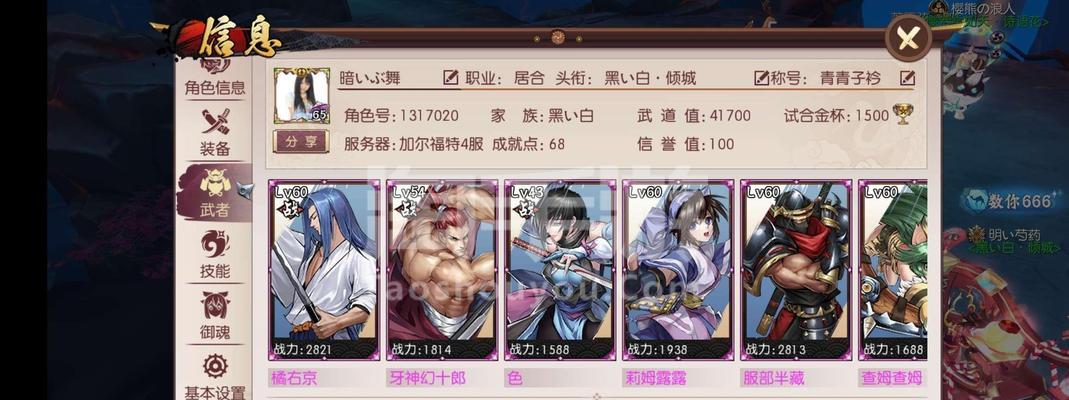Click the gold trophy icon by 试合金杯
Image resolution: width=1069 pixels, height=400 pixels.
tap(903, 114)
